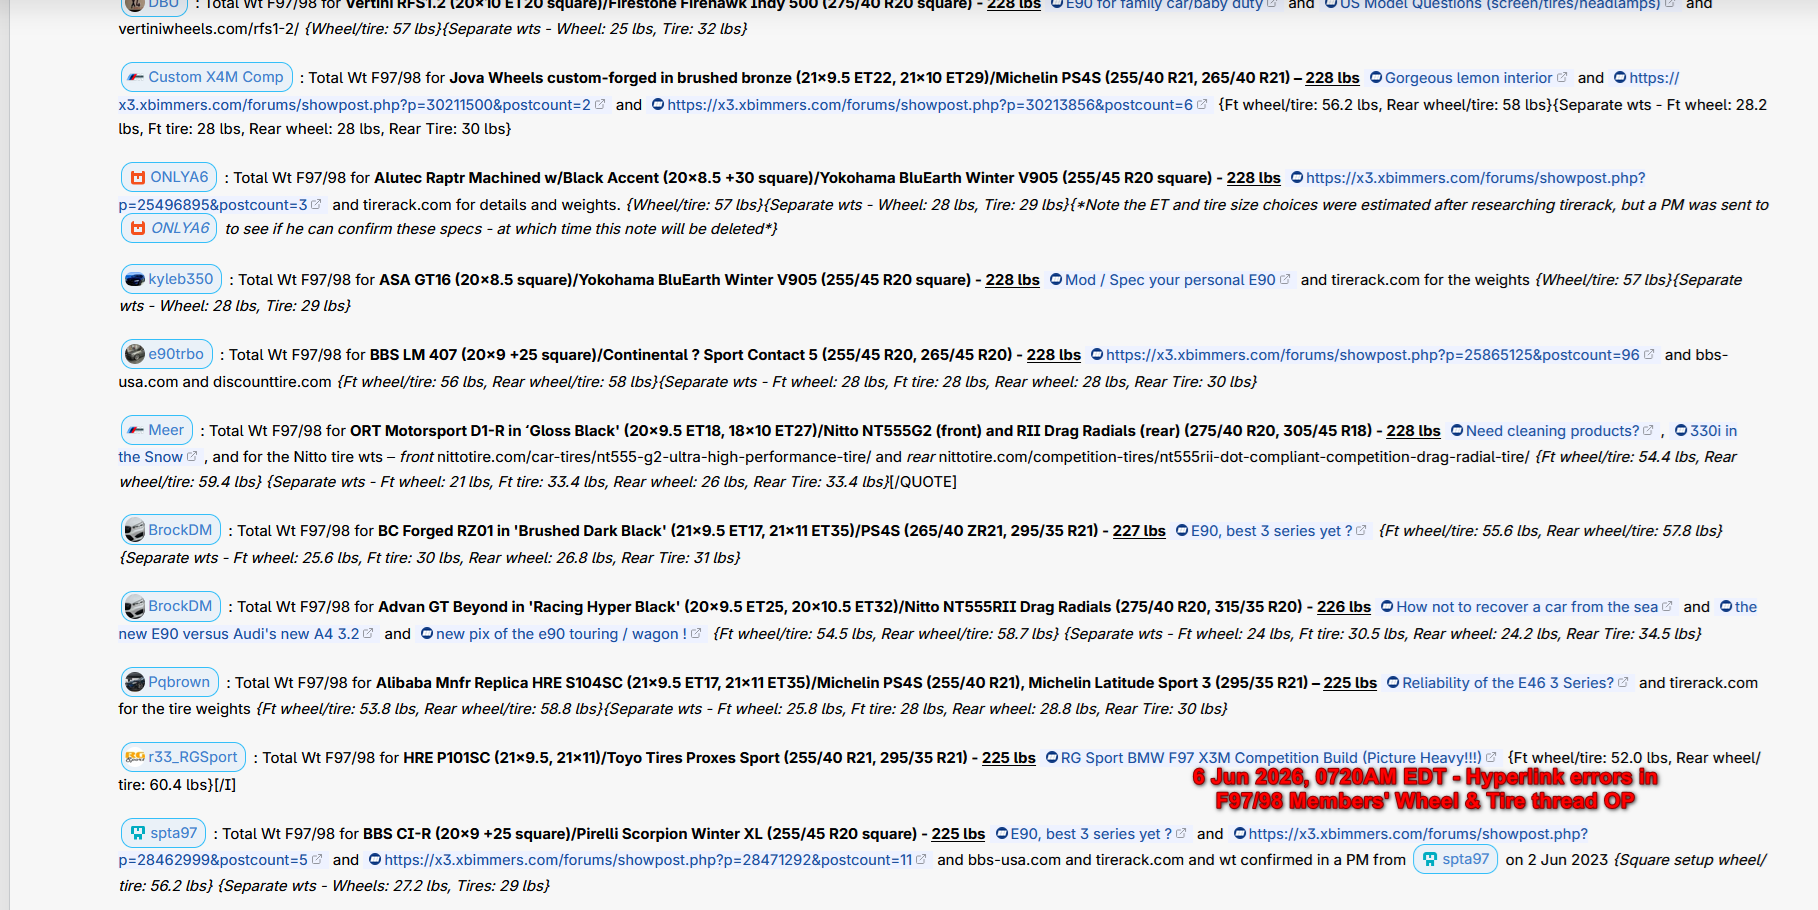Click the kyleb350 avatar icon
Screen dimensions: 1818x910
click(135, 280)
